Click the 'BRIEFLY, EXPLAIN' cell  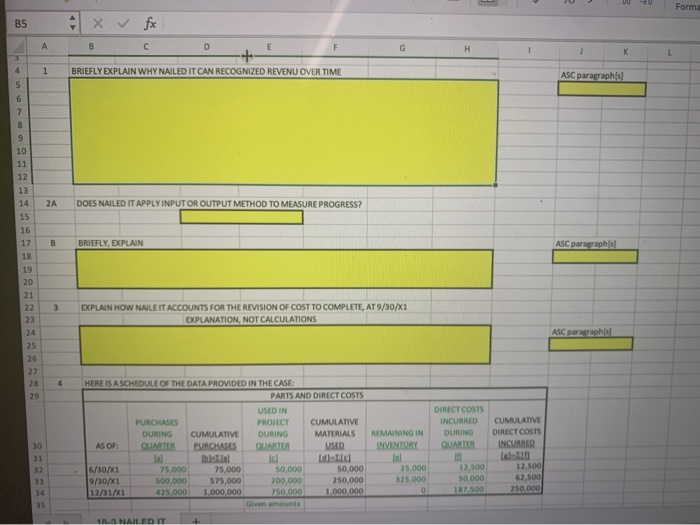[x=110, y=243]
